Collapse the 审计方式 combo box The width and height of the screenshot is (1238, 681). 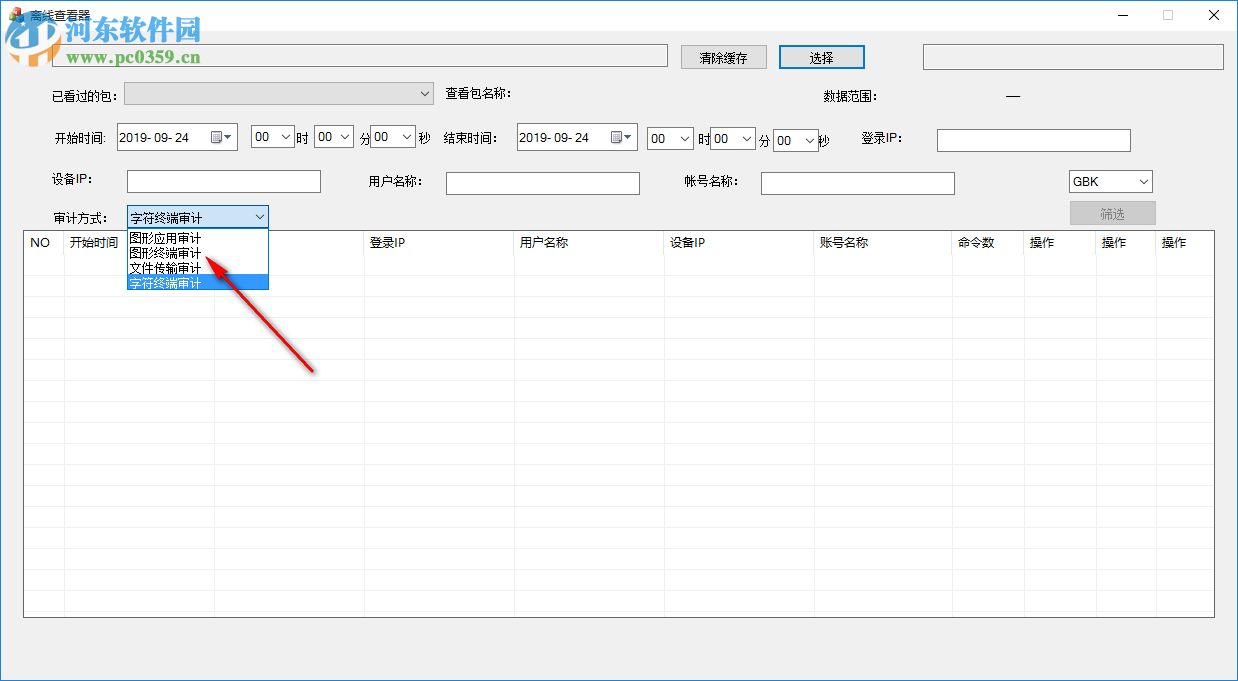pyautogui.click(x=259, y=217)
